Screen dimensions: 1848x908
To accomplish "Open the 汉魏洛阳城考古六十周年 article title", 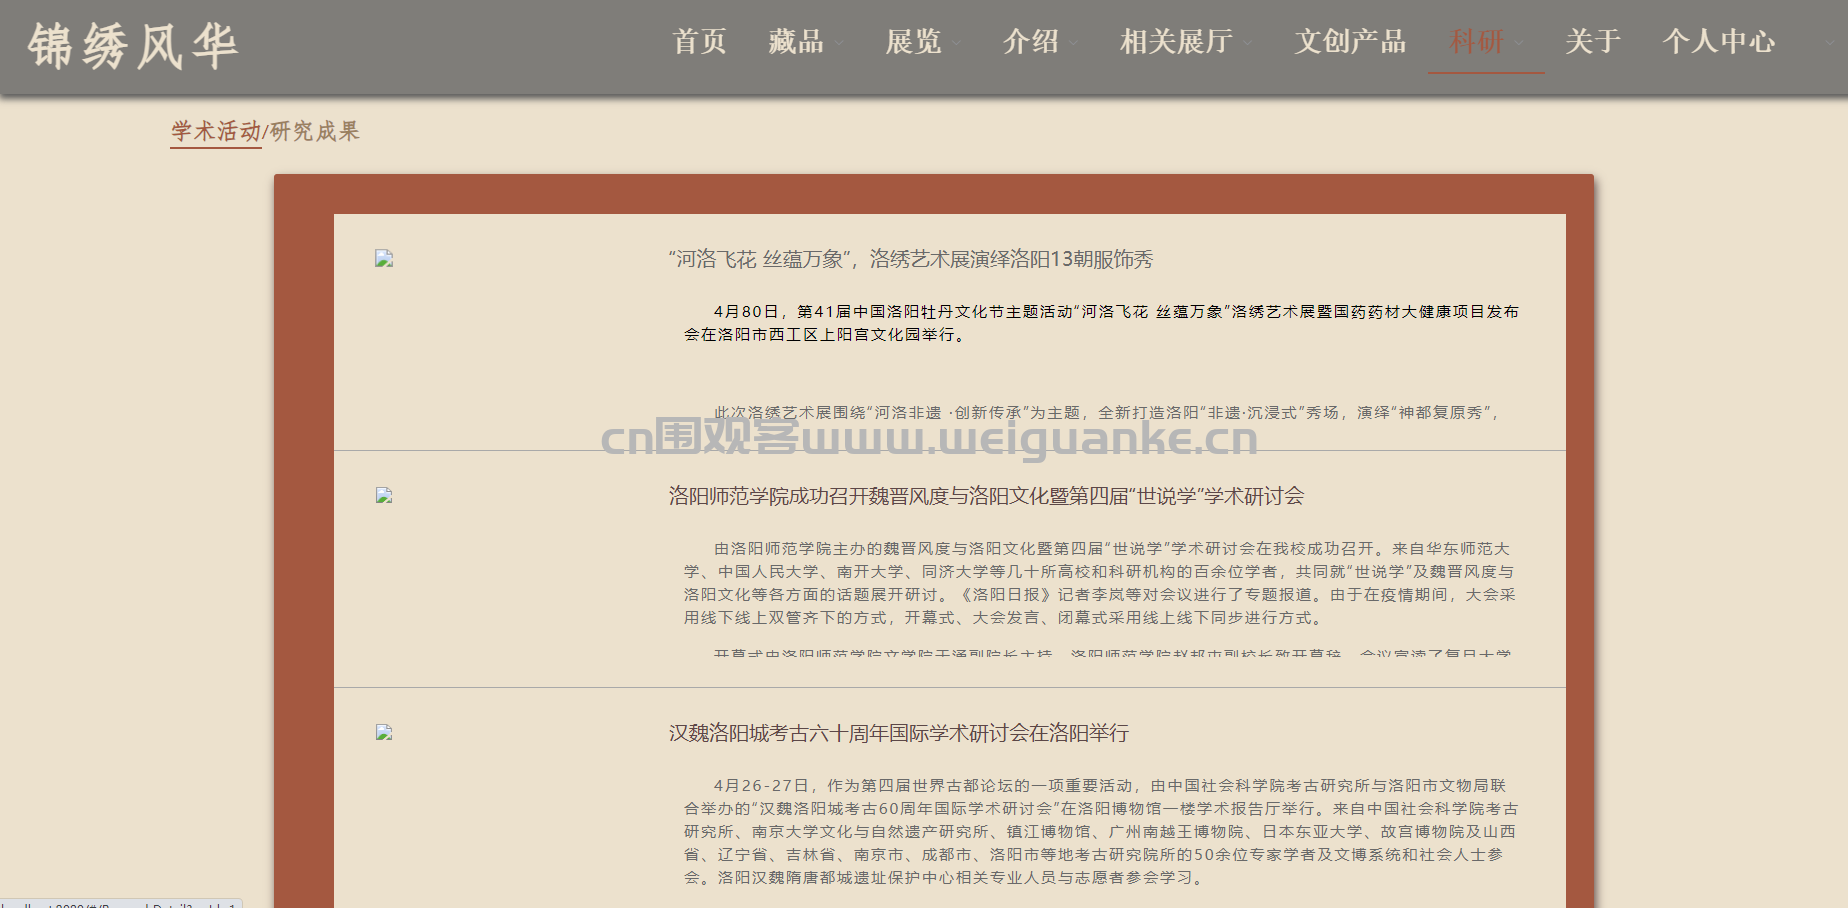I will coord(898,734).
